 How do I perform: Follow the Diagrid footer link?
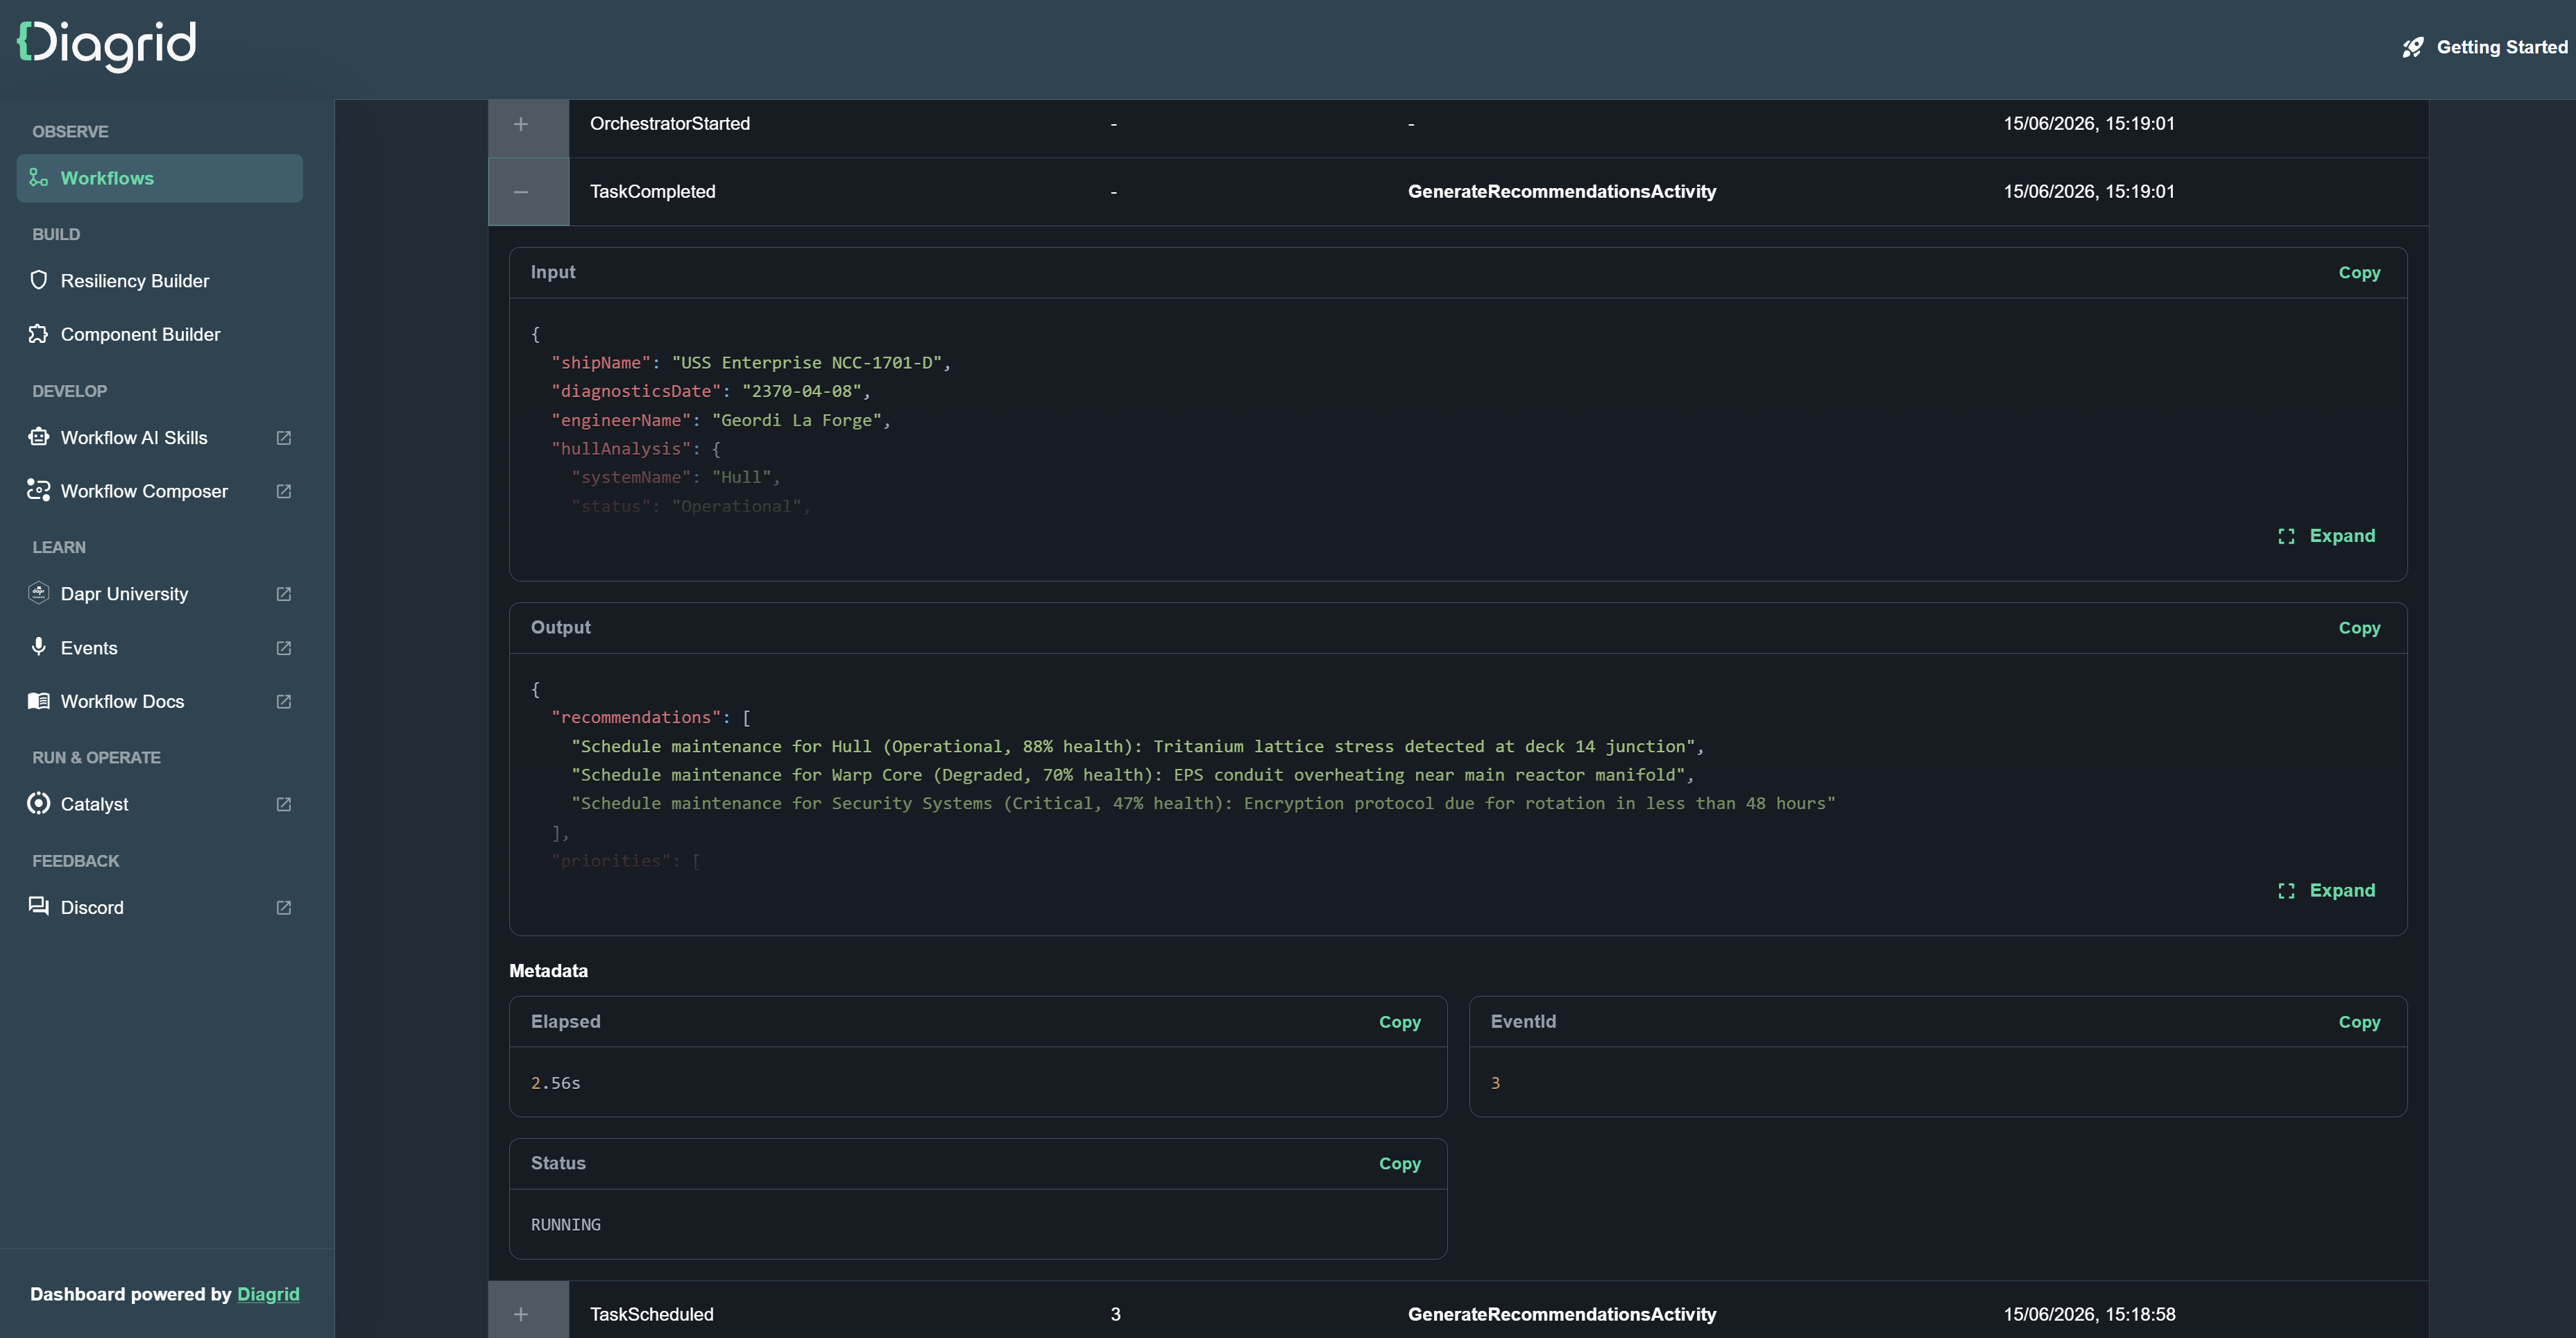click(x=268, y=1294)
